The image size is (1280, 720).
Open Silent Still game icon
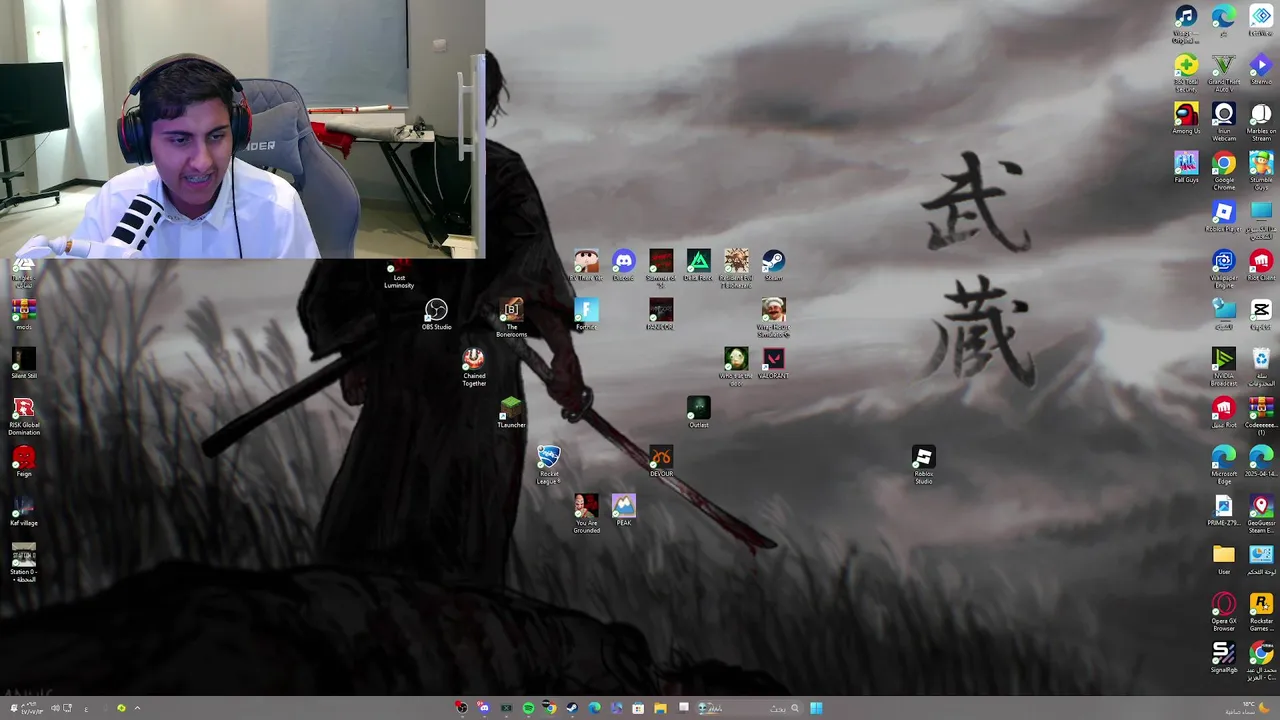click(x=24, y=363)
